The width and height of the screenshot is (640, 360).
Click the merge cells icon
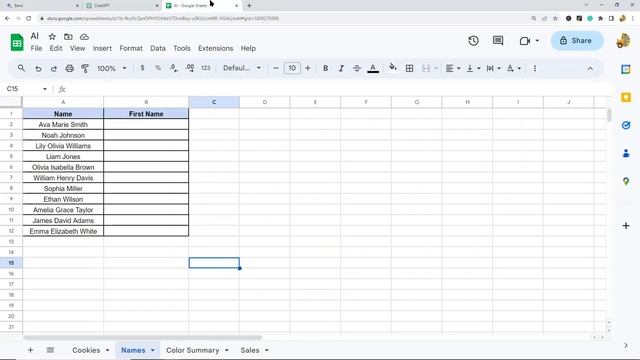coord(426,68)
